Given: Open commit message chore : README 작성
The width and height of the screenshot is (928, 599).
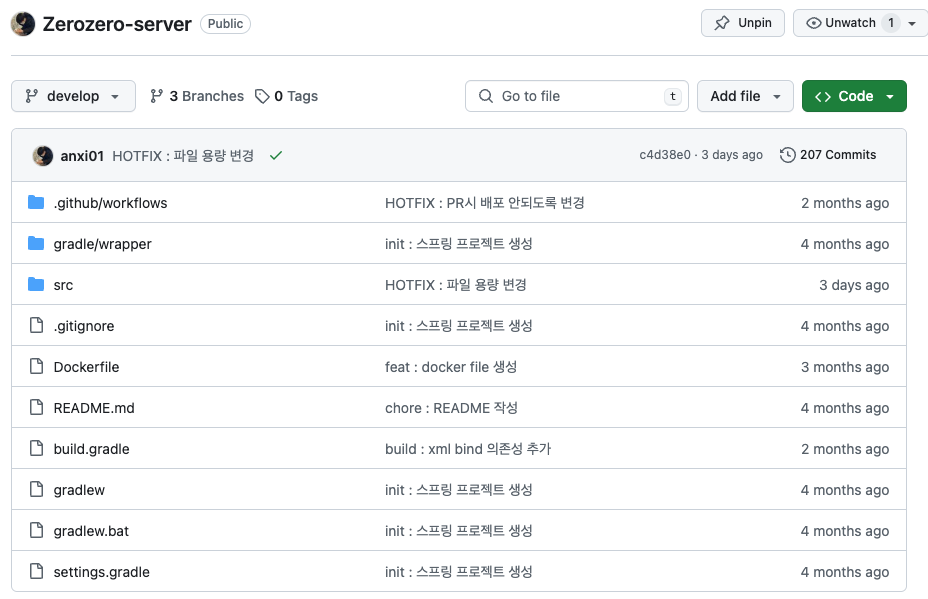Looking at the screenshot, I should 451,408.
